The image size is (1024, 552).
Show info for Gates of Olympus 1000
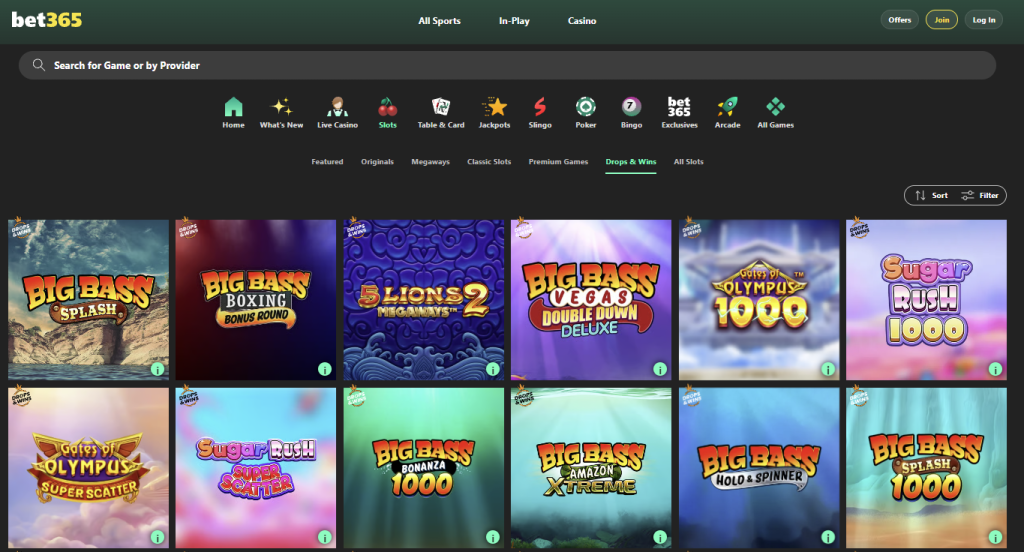tap(828, 369)
